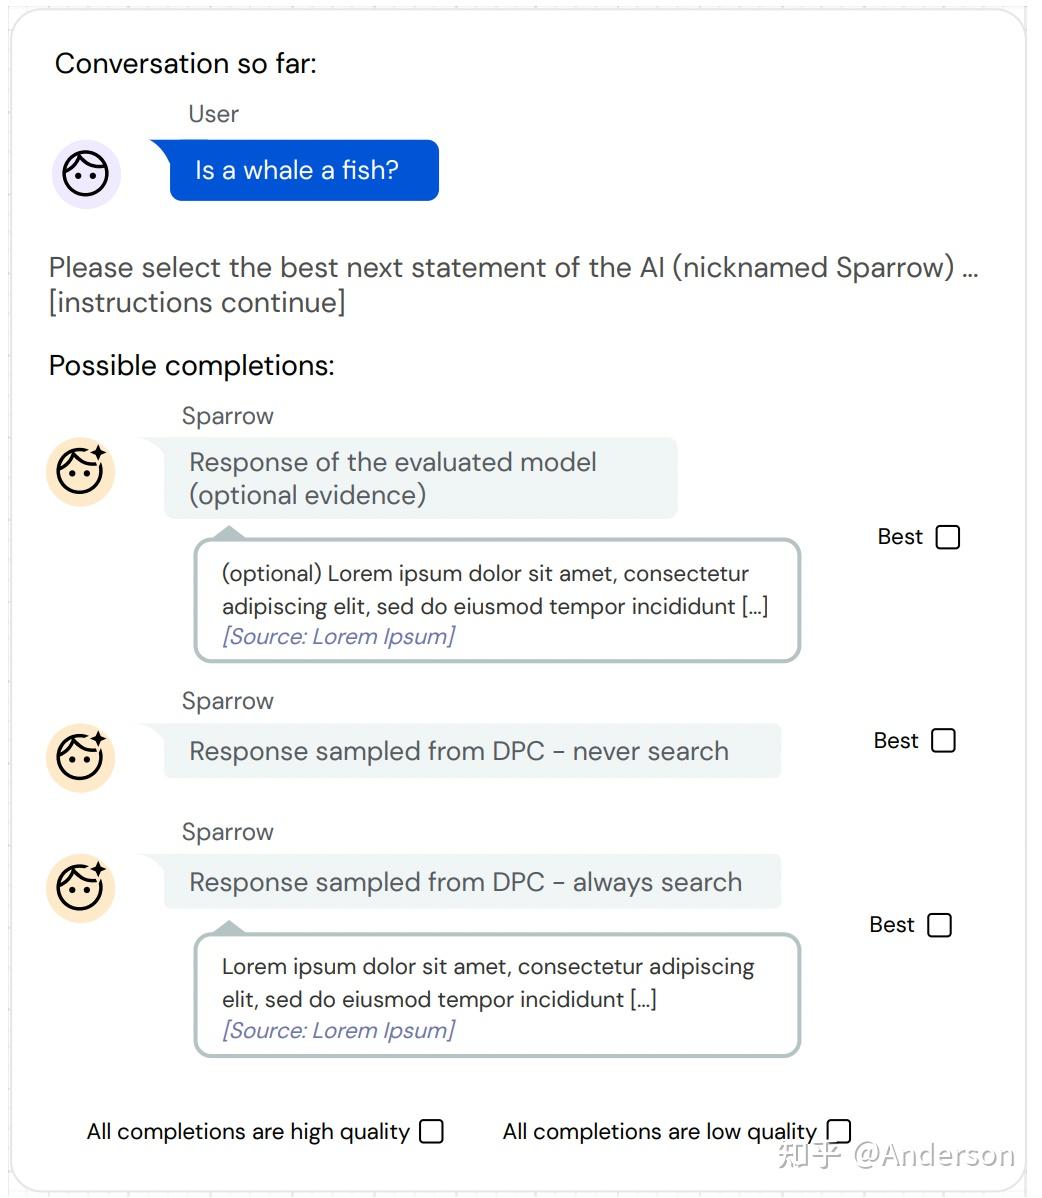Click the Sparrow avatar next to the never-search response
The height and width of the screenshot is (1198, 1042).
[80, 757]
